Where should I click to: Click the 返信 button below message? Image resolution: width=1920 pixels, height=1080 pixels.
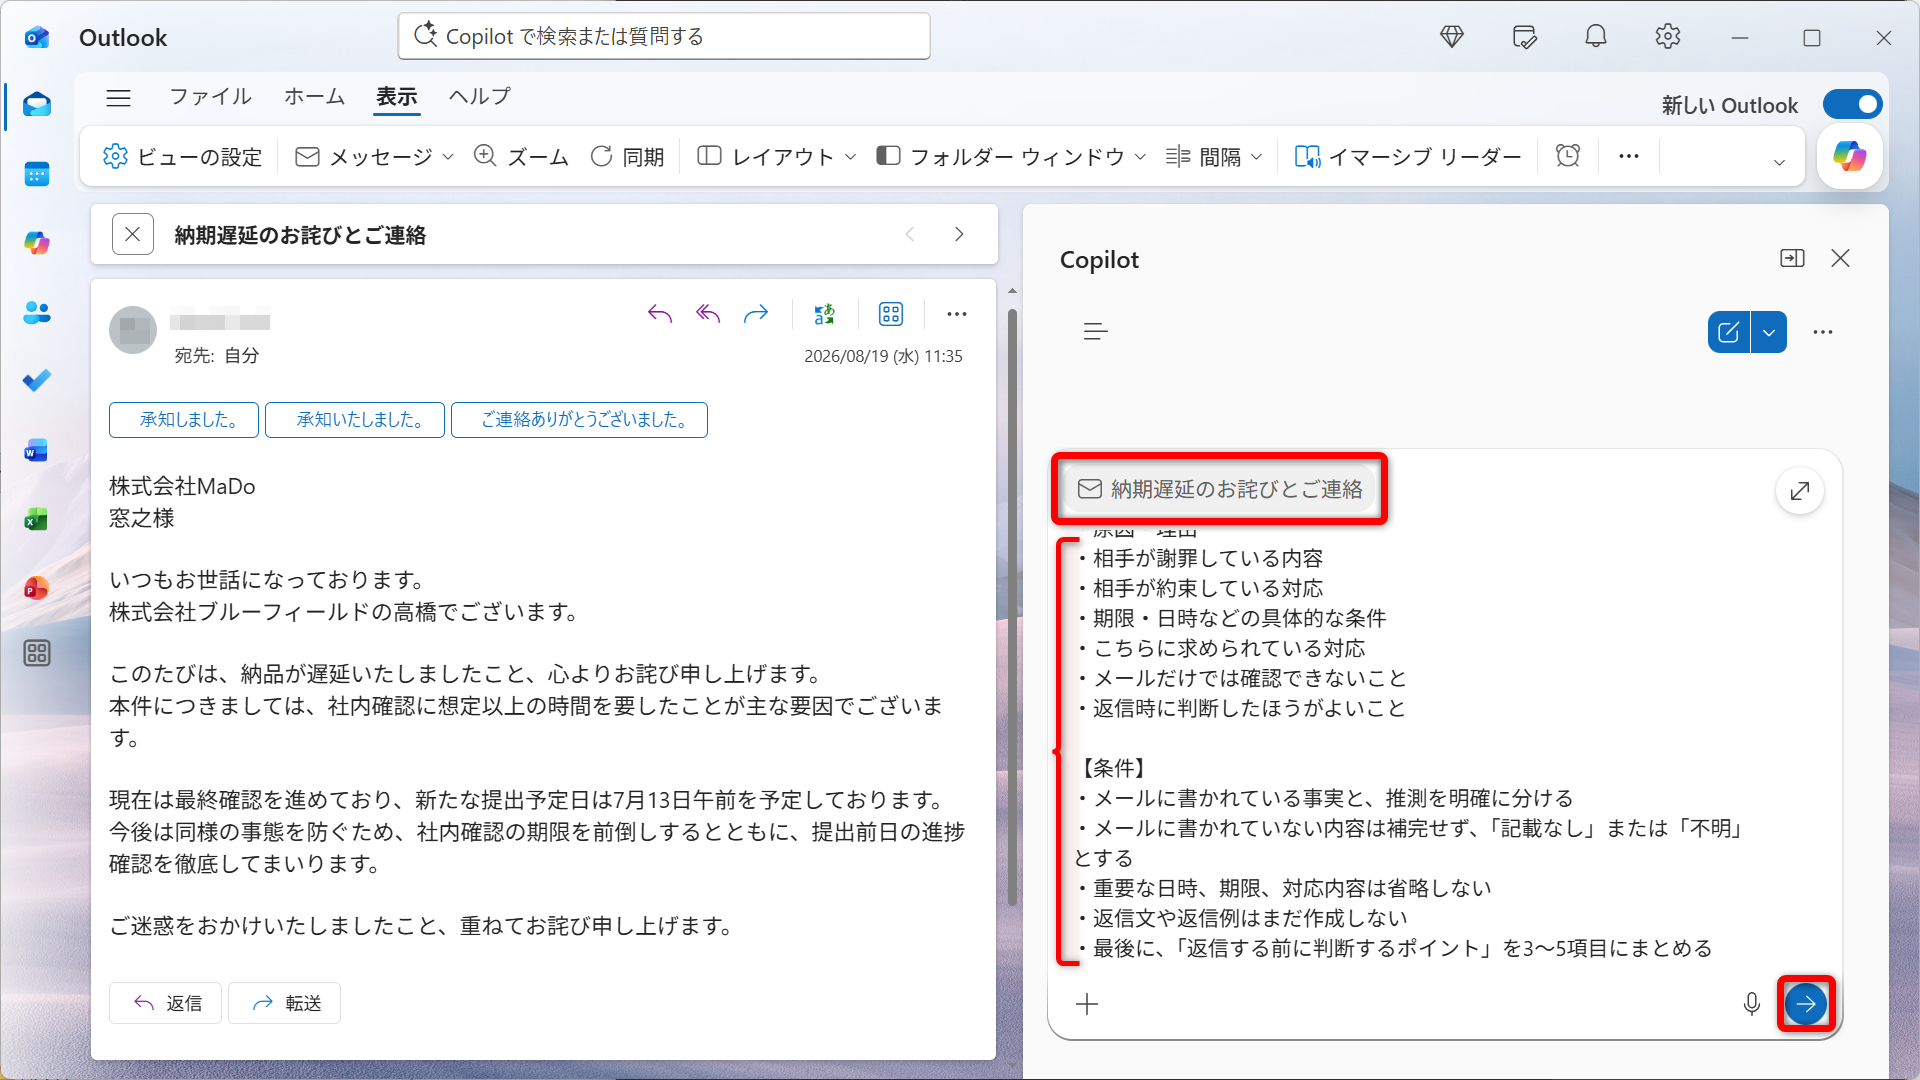[x=165, y=1003]
